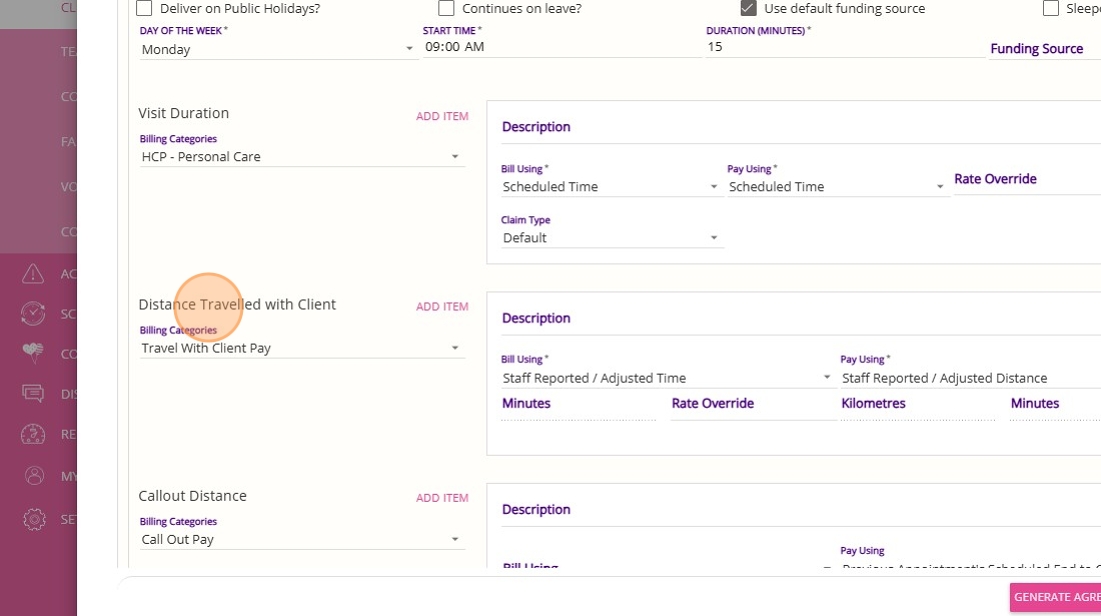Open the Claim Type dropdown
1101x616 pixels.
click(x=610, y=238)
